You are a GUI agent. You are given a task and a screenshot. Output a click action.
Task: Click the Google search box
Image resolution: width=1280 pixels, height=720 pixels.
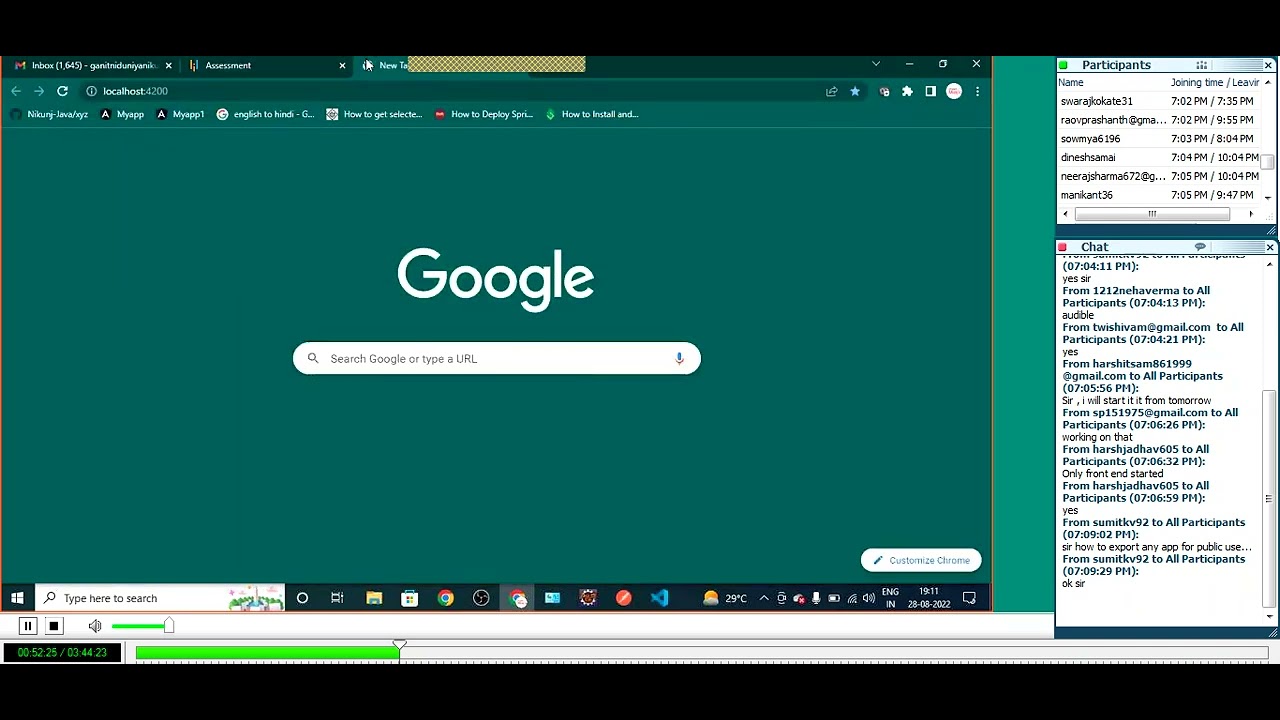(497, 359)
